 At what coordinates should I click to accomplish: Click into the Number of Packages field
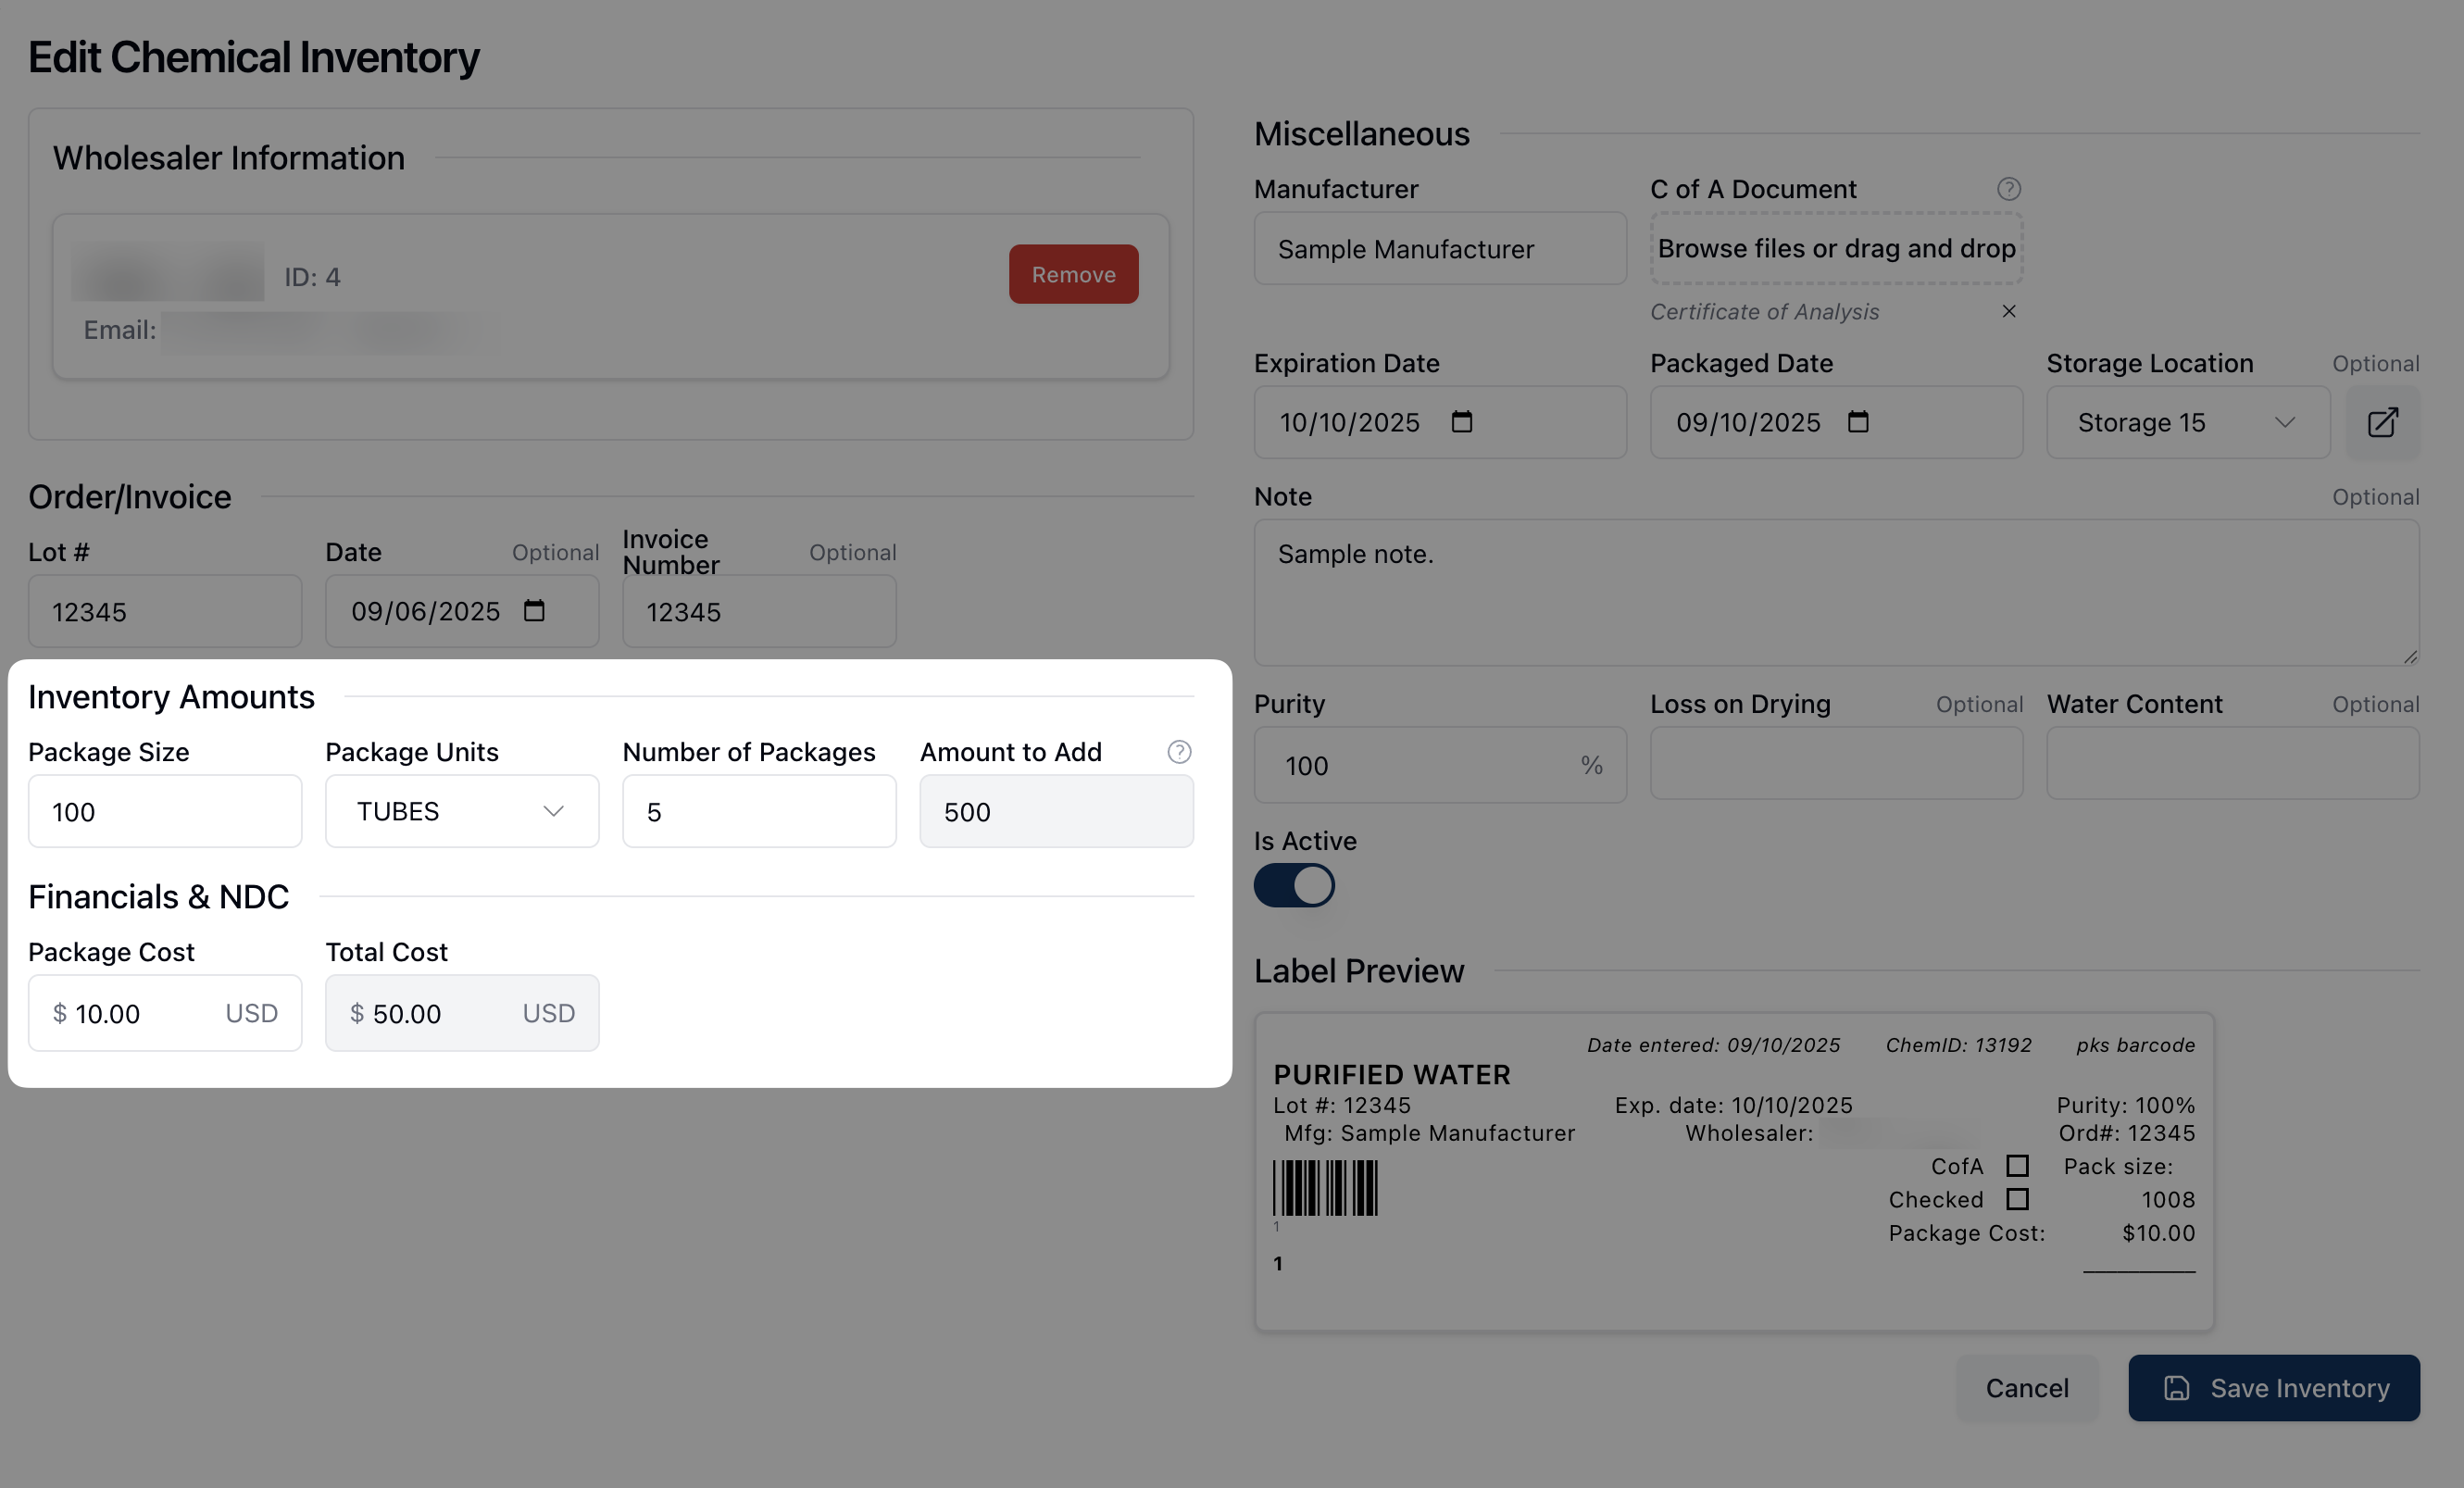pos(759,811)
